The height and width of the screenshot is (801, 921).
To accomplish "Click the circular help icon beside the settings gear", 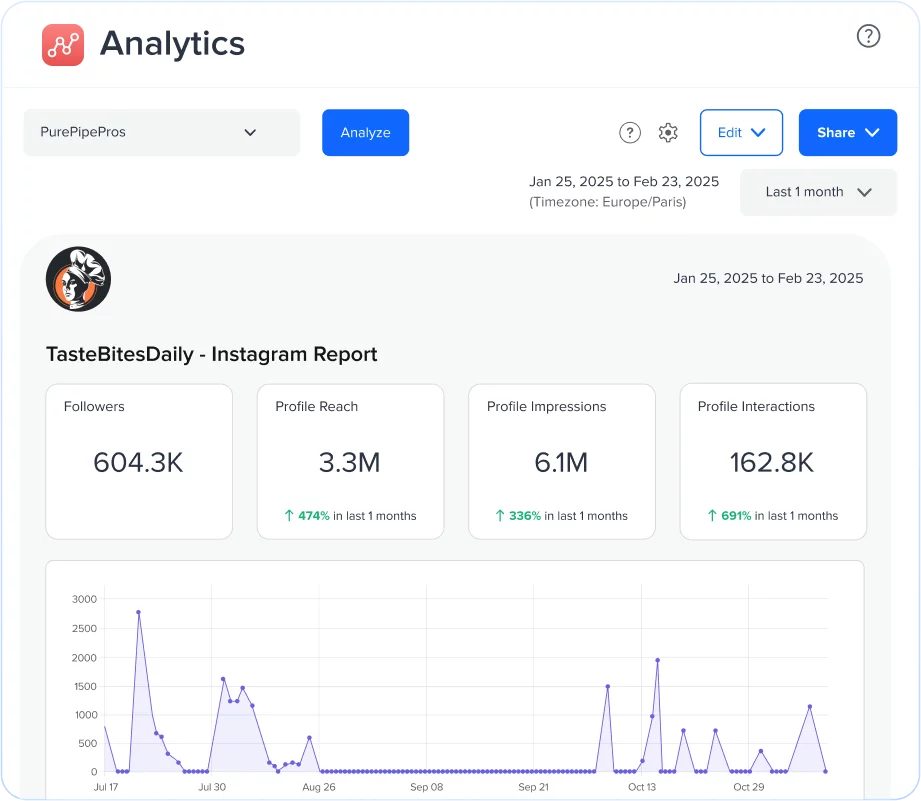I will [x=629, y=132].
